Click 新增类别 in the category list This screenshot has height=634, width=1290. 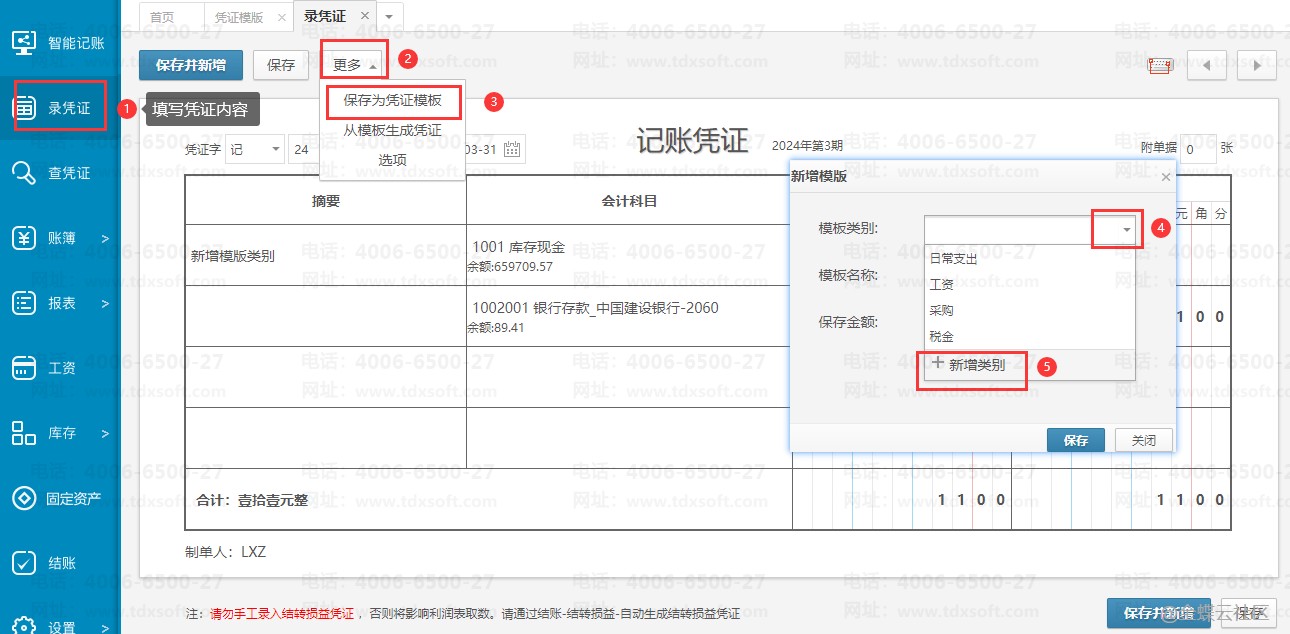tap(969, 365)
